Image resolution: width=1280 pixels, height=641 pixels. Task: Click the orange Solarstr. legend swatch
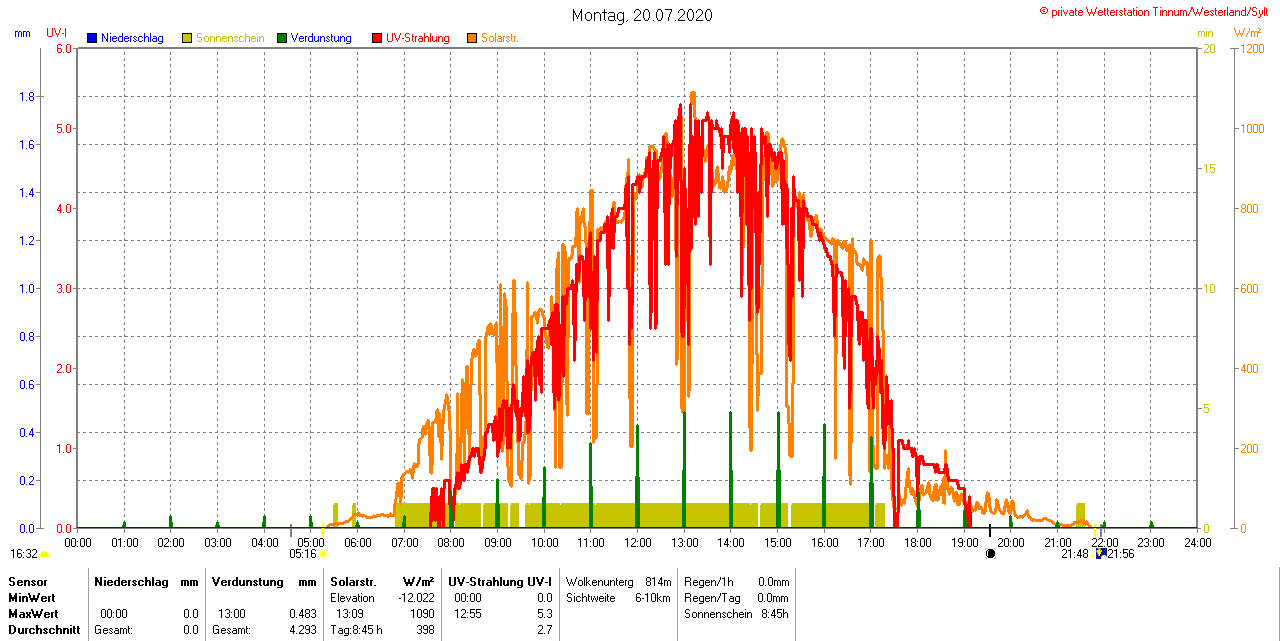(x=472, y=38)
